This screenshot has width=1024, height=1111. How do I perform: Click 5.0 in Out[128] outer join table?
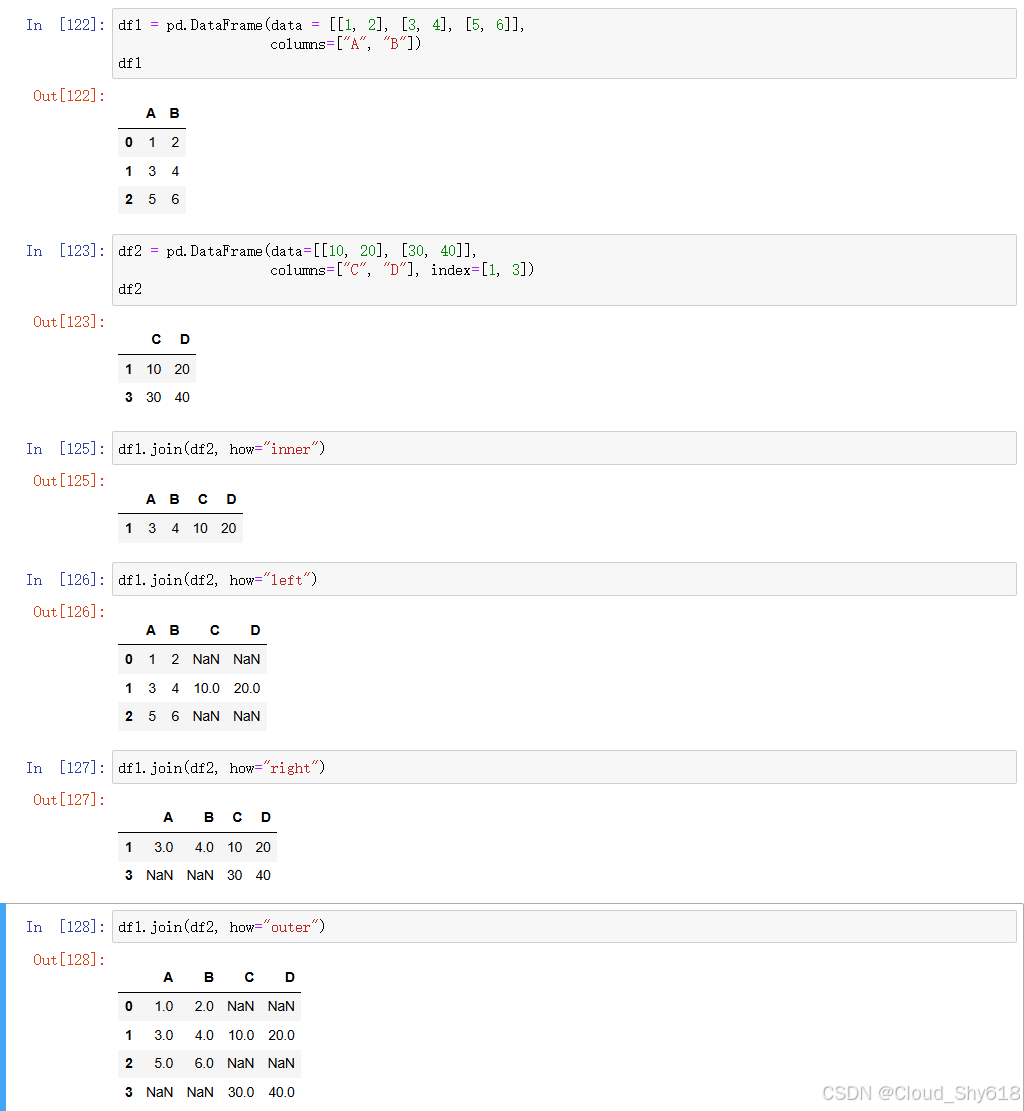(x=164, y=1063)
